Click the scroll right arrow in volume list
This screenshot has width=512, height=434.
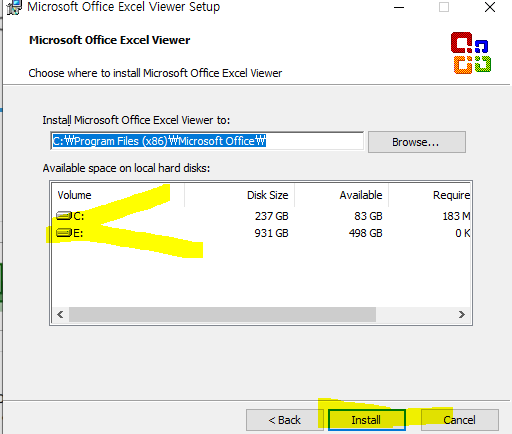[462, 314]
